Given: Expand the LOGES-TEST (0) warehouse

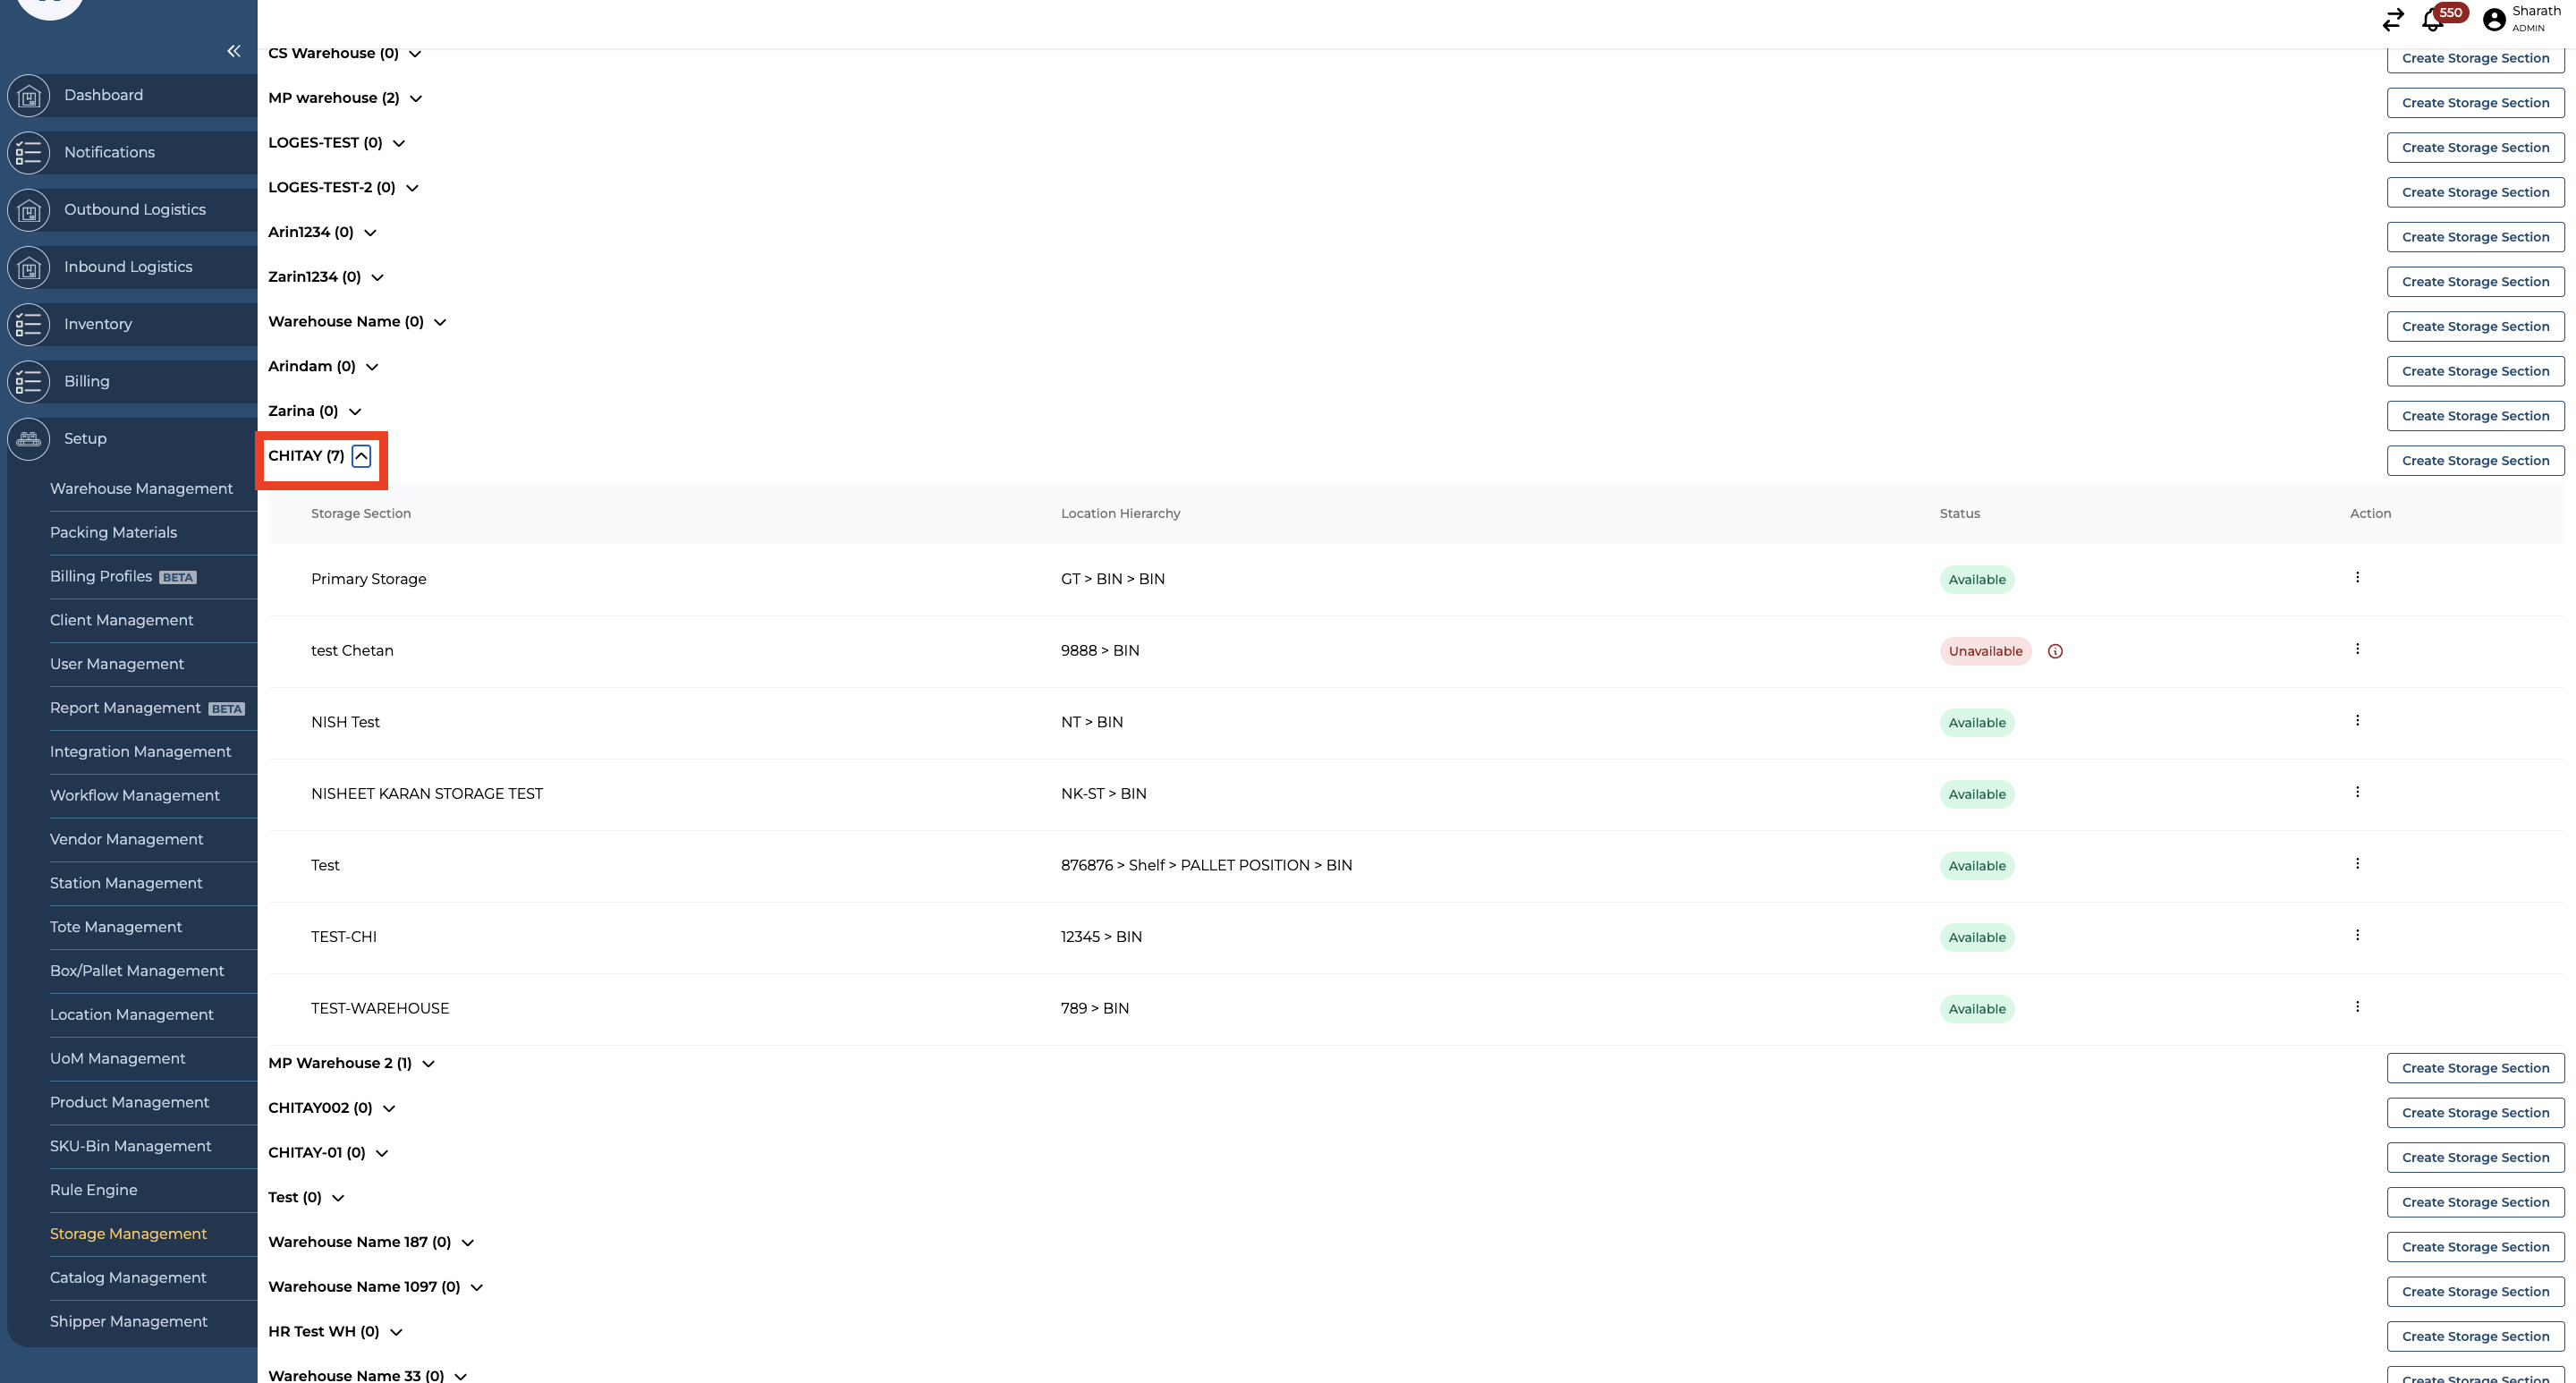Looking at the screenshot, I should tap(399, 143).
